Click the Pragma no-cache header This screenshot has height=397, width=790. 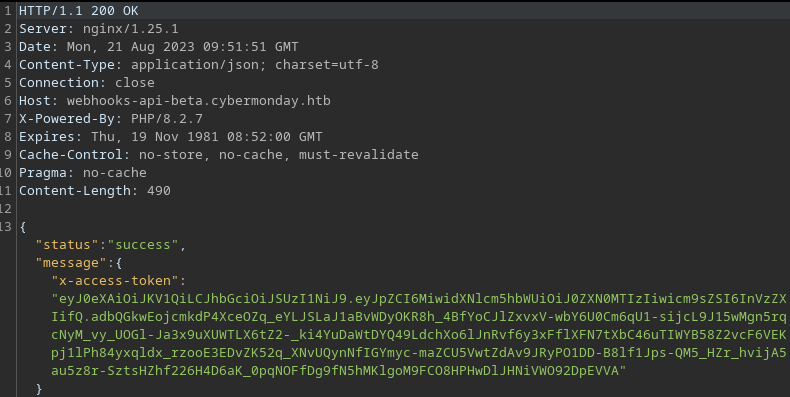[x=83, y=173]
